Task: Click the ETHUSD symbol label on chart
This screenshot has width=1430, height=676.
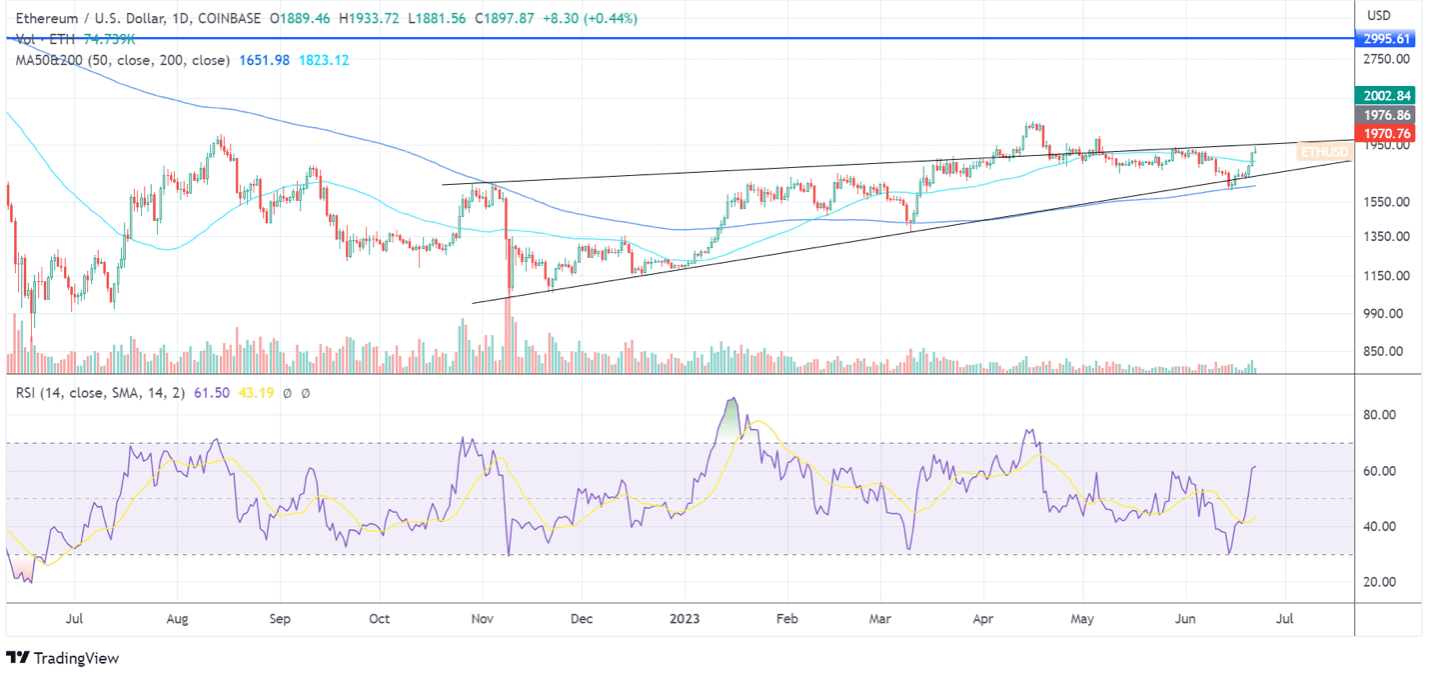Action: (1324, 152)
